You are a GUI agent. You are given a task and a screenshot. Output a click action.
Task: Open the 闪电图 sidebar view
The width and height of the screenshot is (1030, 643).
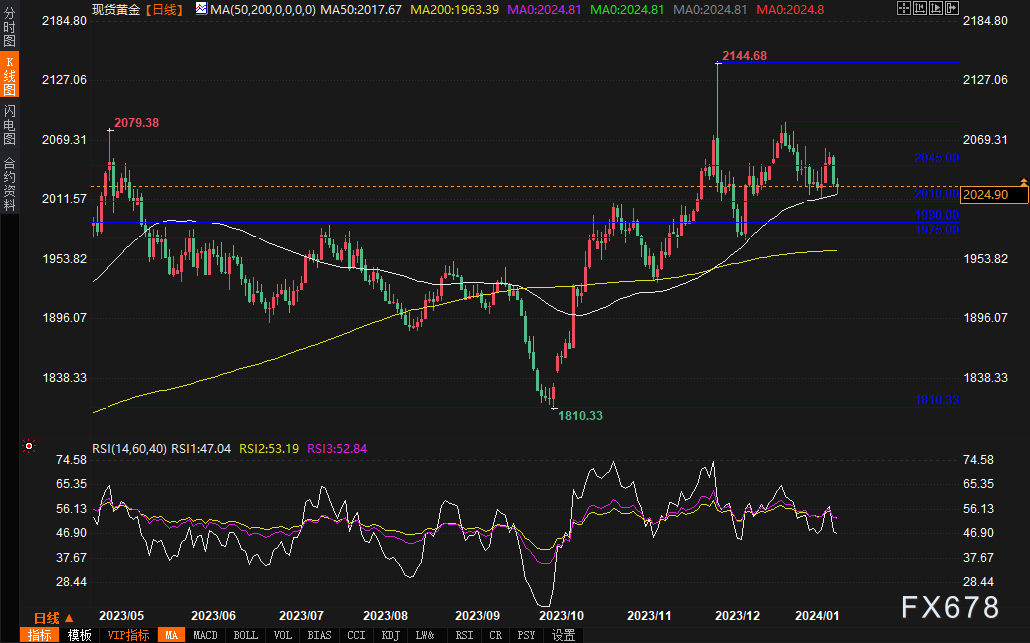(x=9, y=124)
